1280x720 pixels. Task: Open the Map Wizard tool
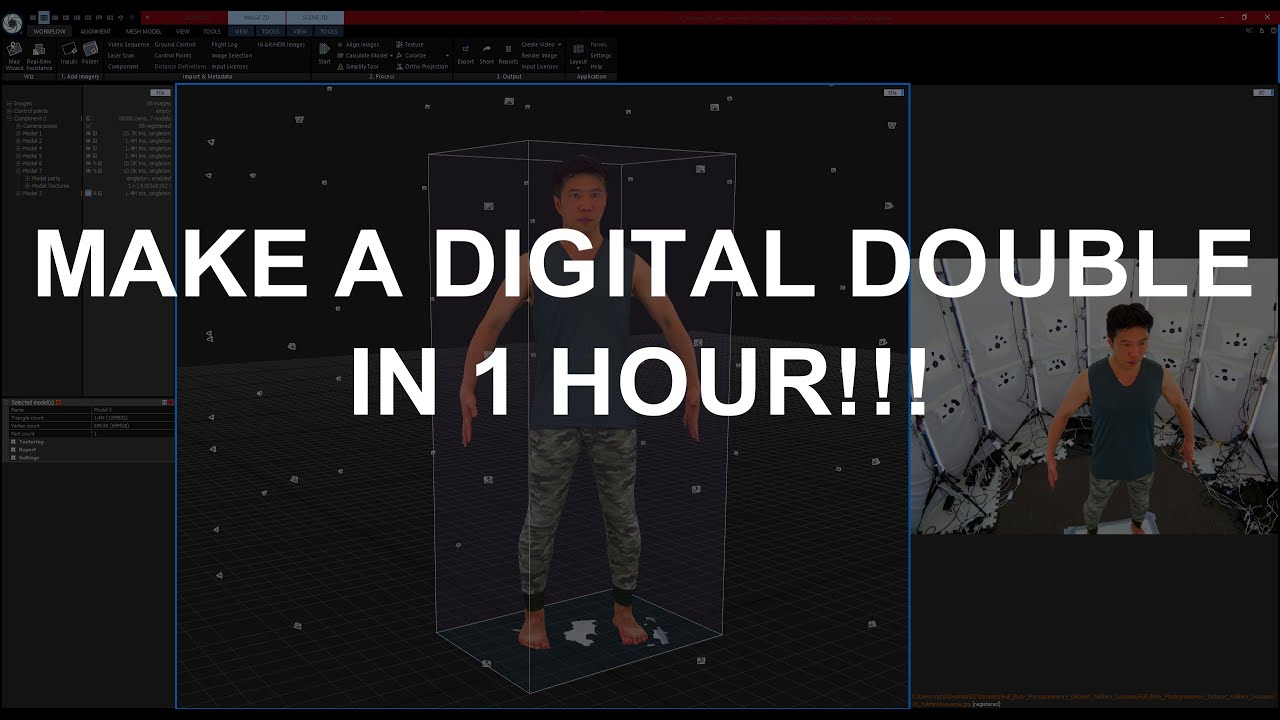tap(14, 55)
